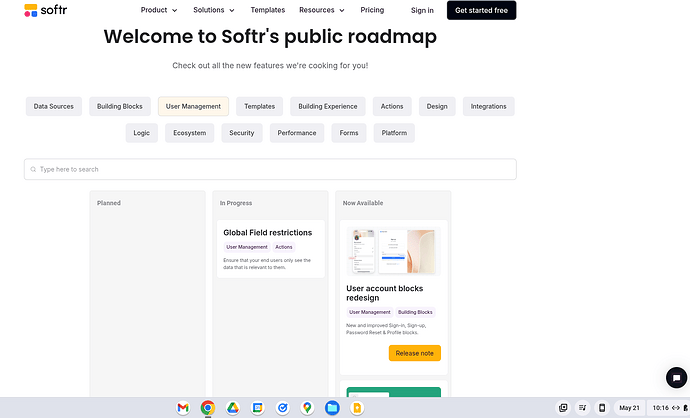
Task: Open the Phone Hub tray icon
Action: point(602,408)
